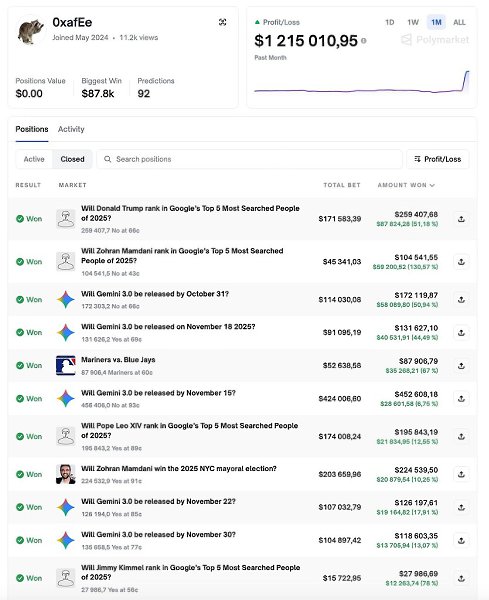The width and height of the screenshot is (489, 600).
Task: Share the Pope Leo XIV position
Action: [461, 437]
